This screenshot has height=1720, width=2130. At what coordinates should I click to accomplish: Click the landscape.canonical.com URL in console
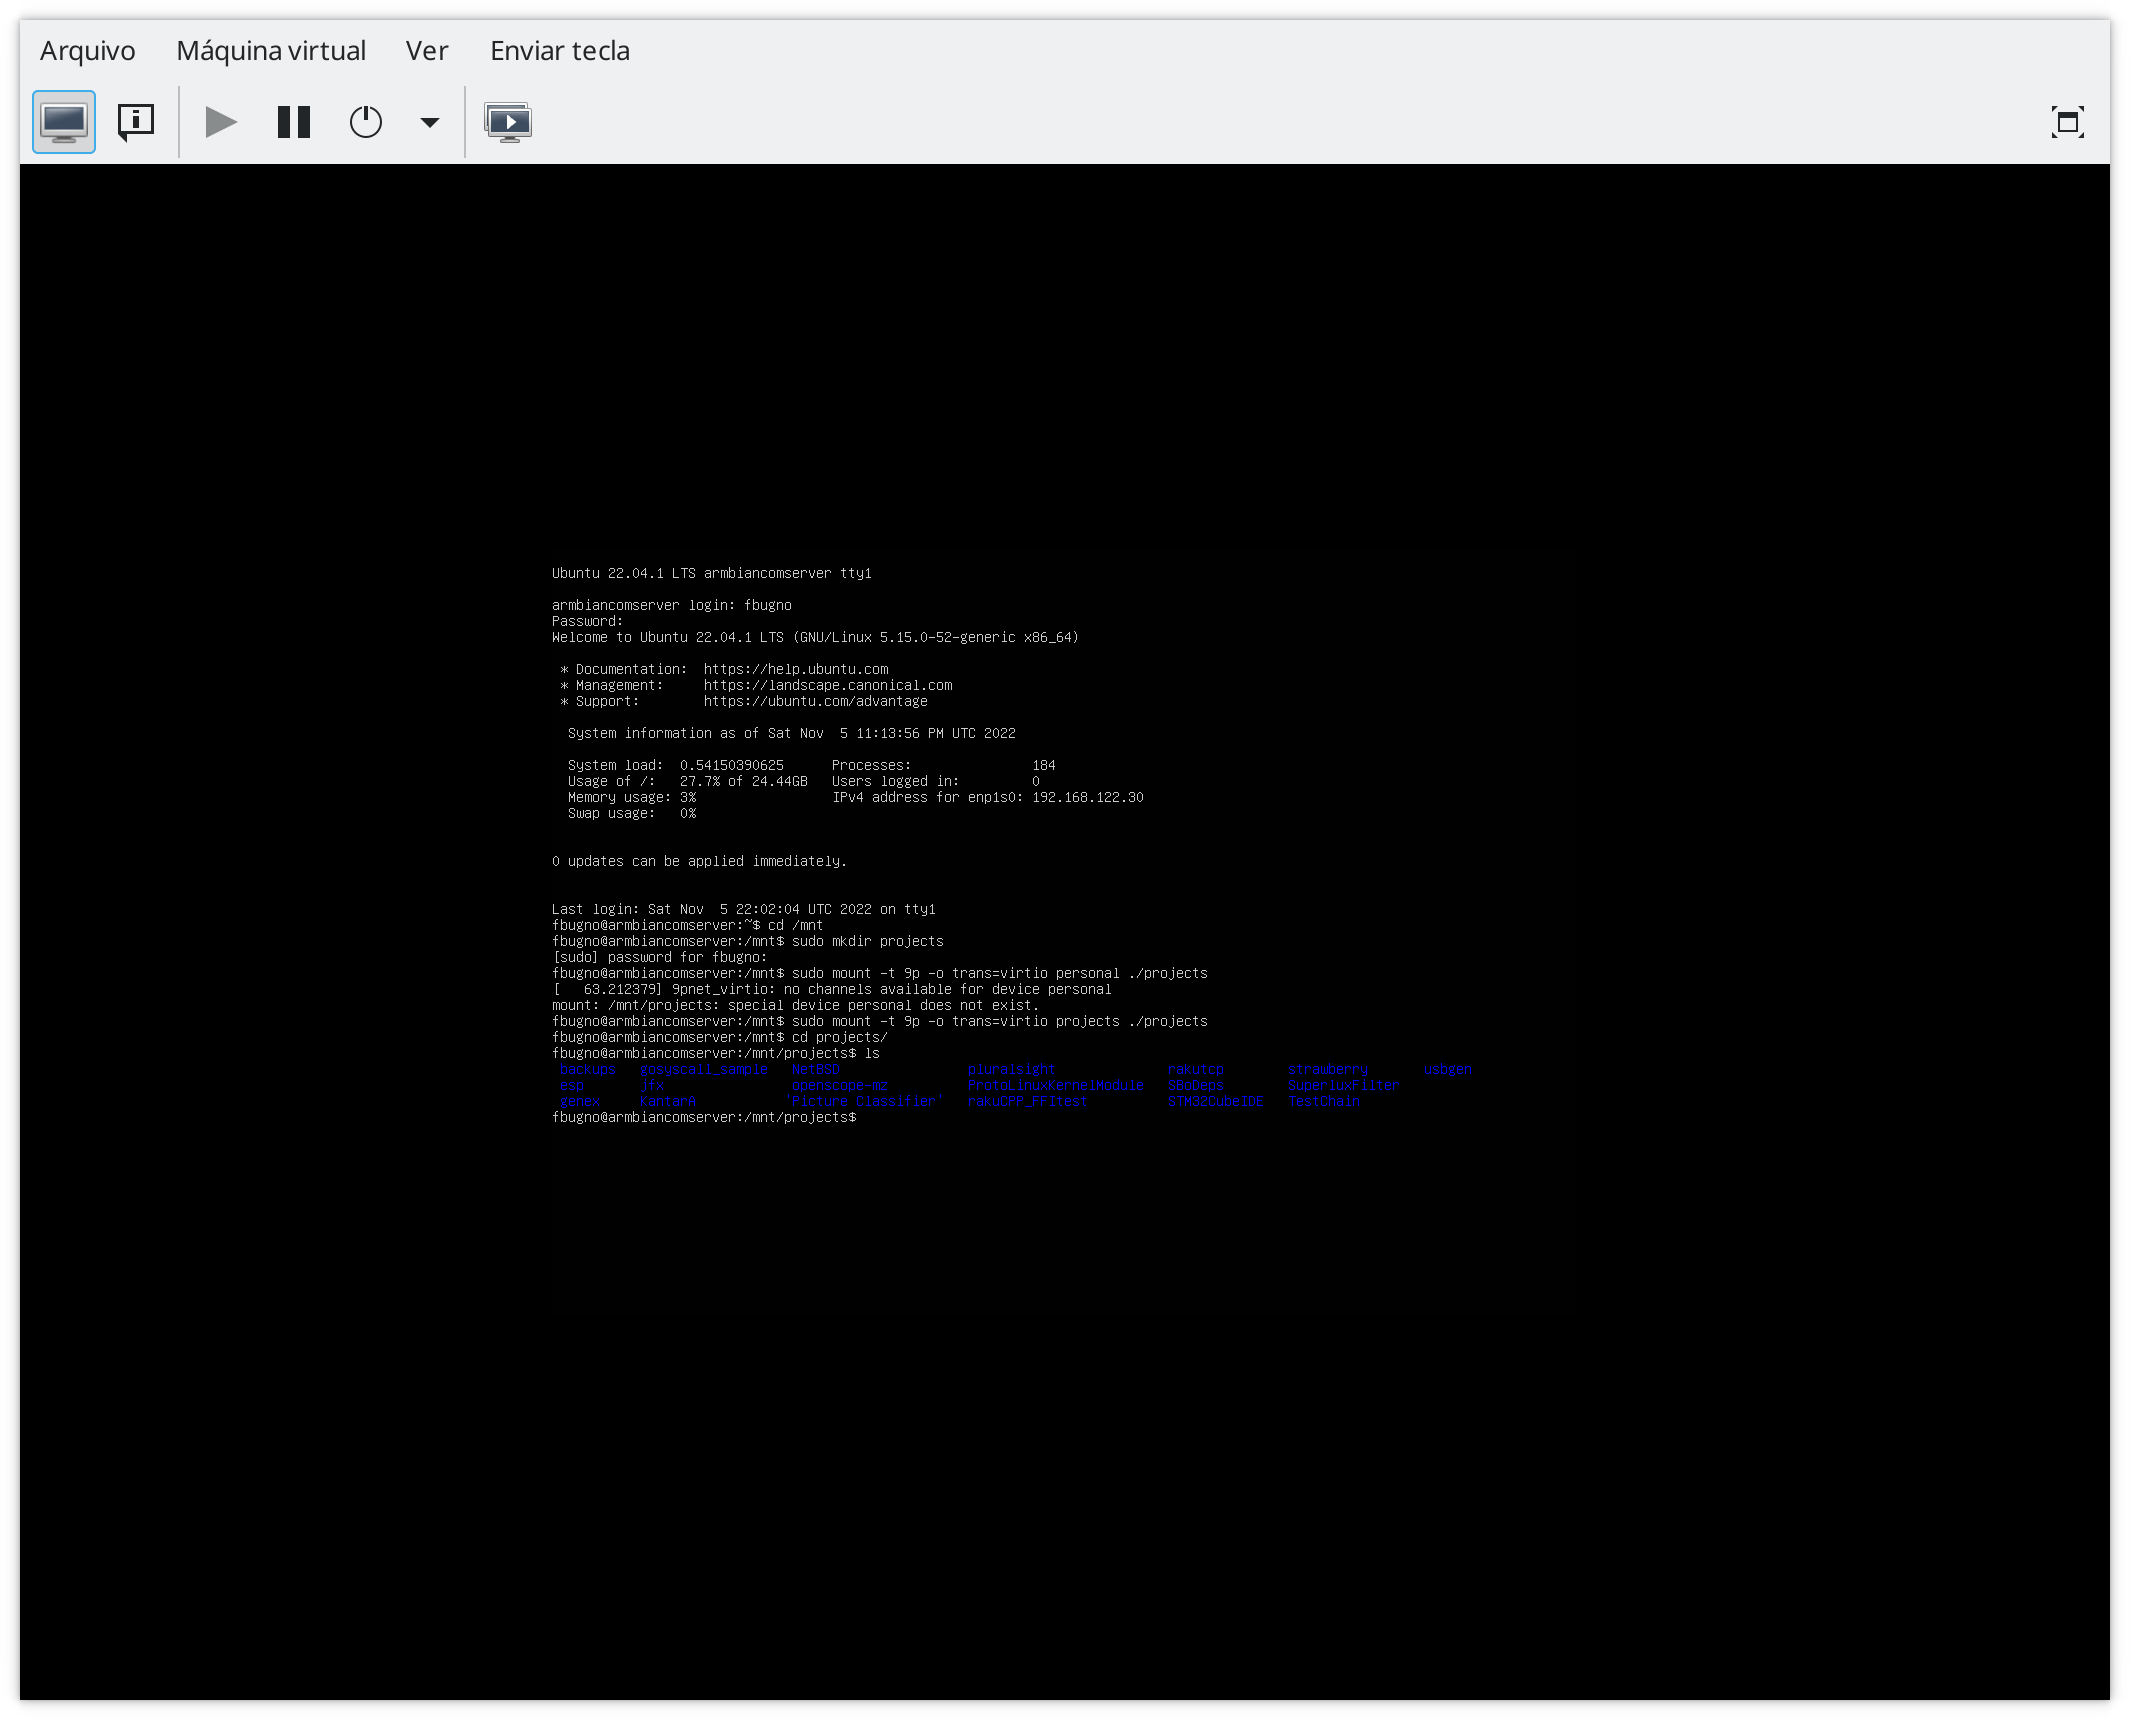(828, 685)
